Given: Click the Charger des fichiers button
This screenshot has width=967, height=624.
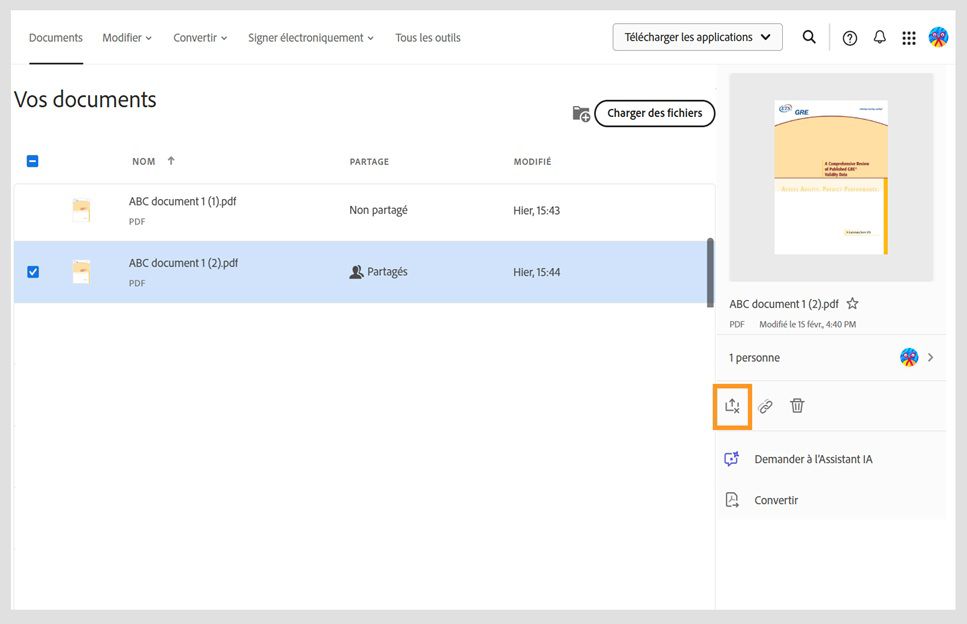Looking at the screenshot, I should point(655,114).
